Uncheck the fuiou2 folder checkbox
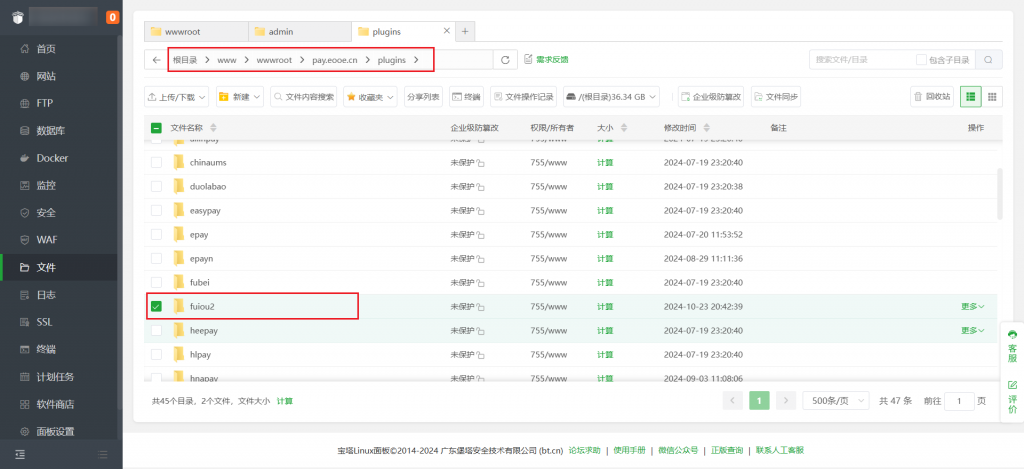The height and width of the screenshot is (469, 1024). tap(156, 306)
